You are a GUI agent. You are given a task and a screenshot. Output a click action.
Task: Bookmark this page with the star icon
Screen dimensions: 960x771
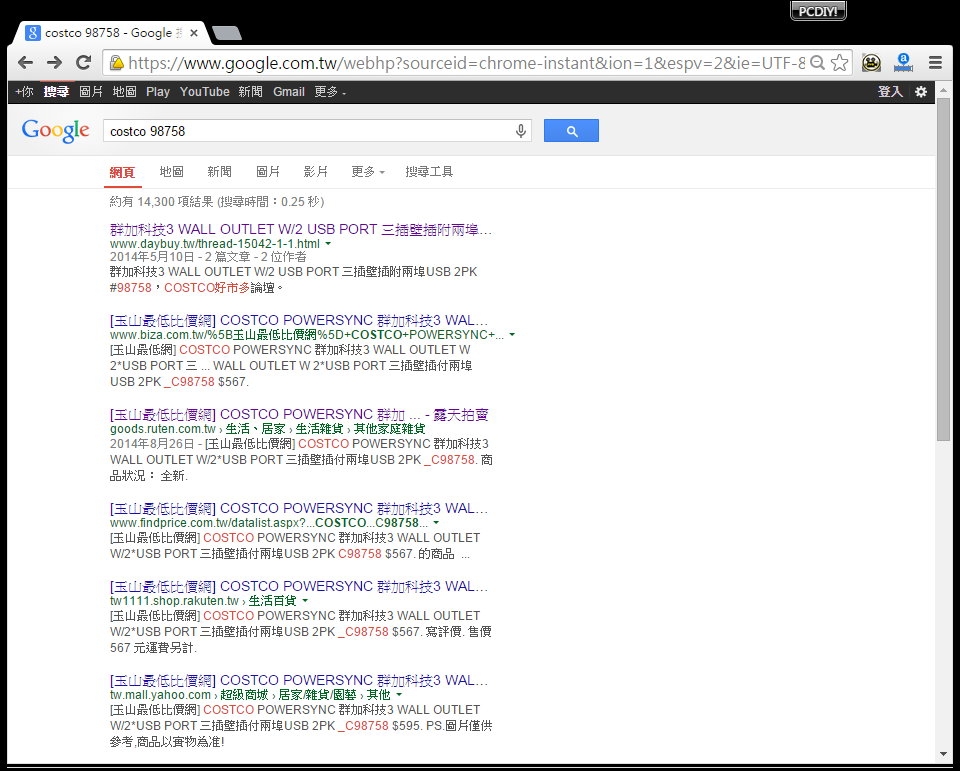(x=840, y=62)
